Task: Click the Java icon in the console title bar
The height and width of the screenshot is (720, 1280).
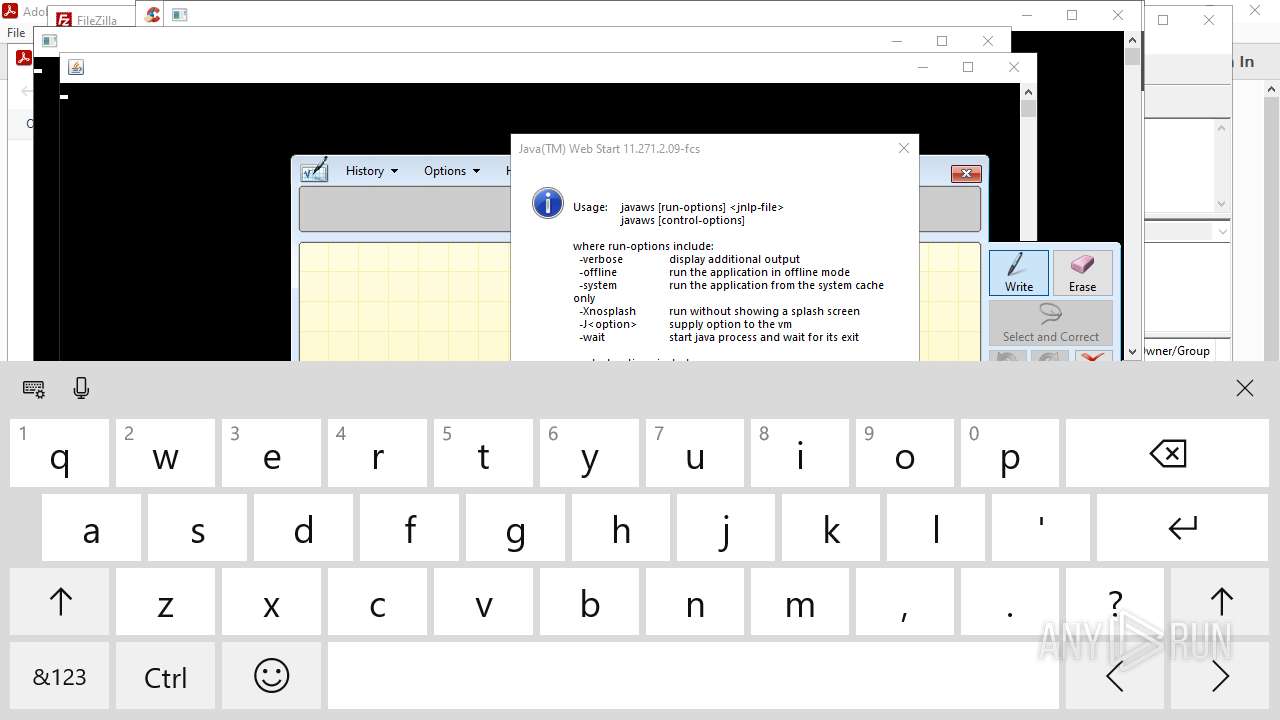Action: [x=76, y=67]
